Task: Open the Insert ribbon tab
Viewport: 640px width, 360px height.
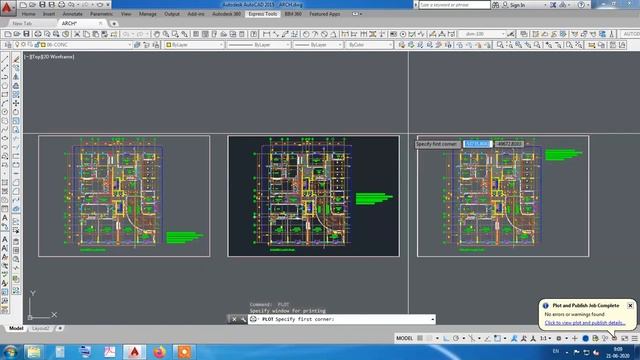Action: pyautogui.click(x=49, y=14)
